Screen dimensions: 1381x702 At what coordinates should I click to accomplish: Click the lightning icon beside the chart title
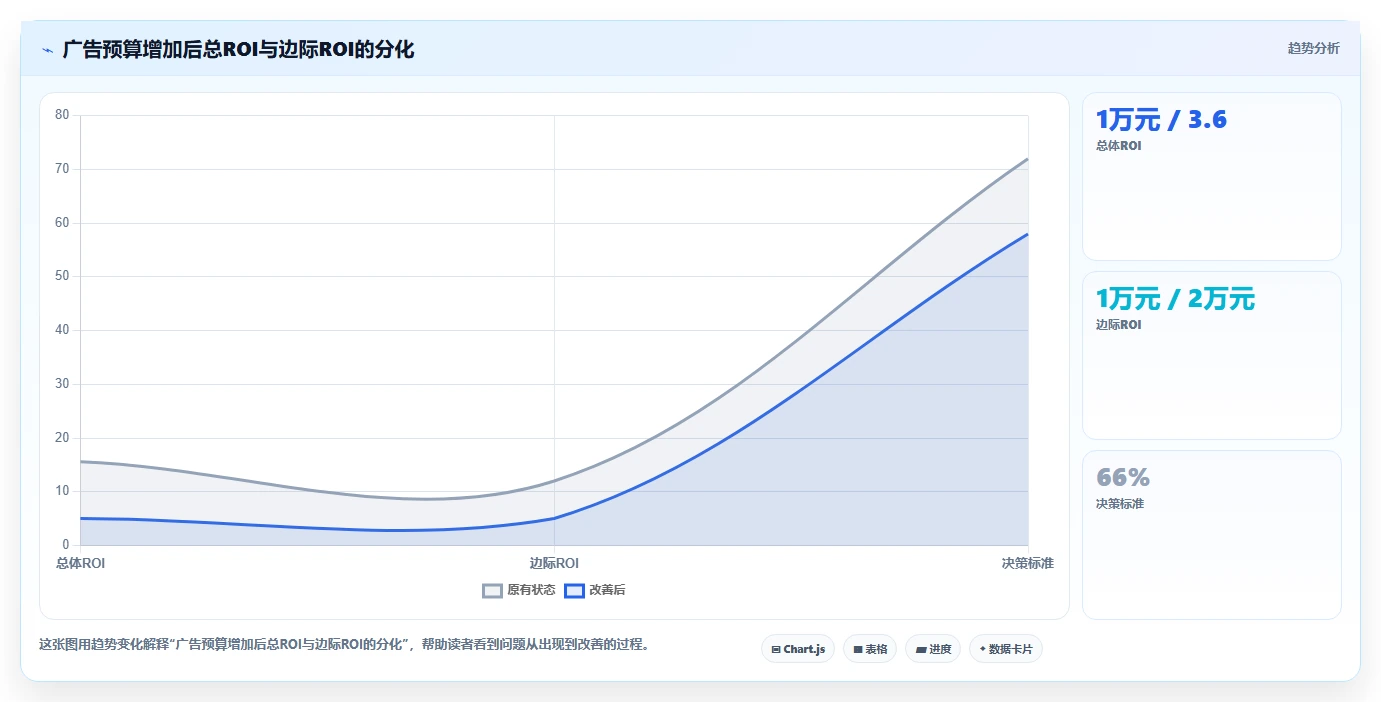(47, 50)
